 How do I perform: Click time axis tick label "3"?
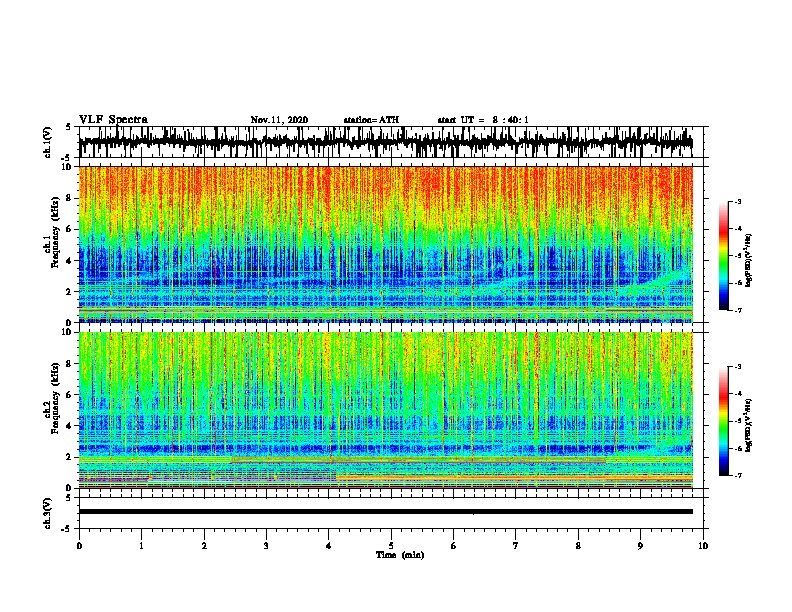(x=266, y=545)
